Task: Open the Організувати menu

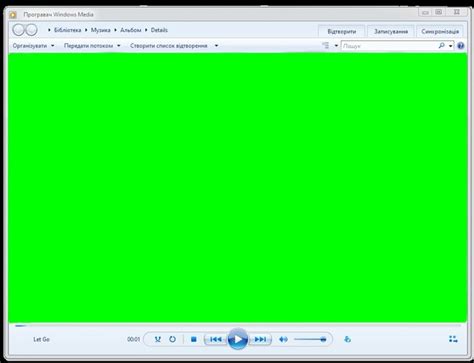Action: point(33,46)
